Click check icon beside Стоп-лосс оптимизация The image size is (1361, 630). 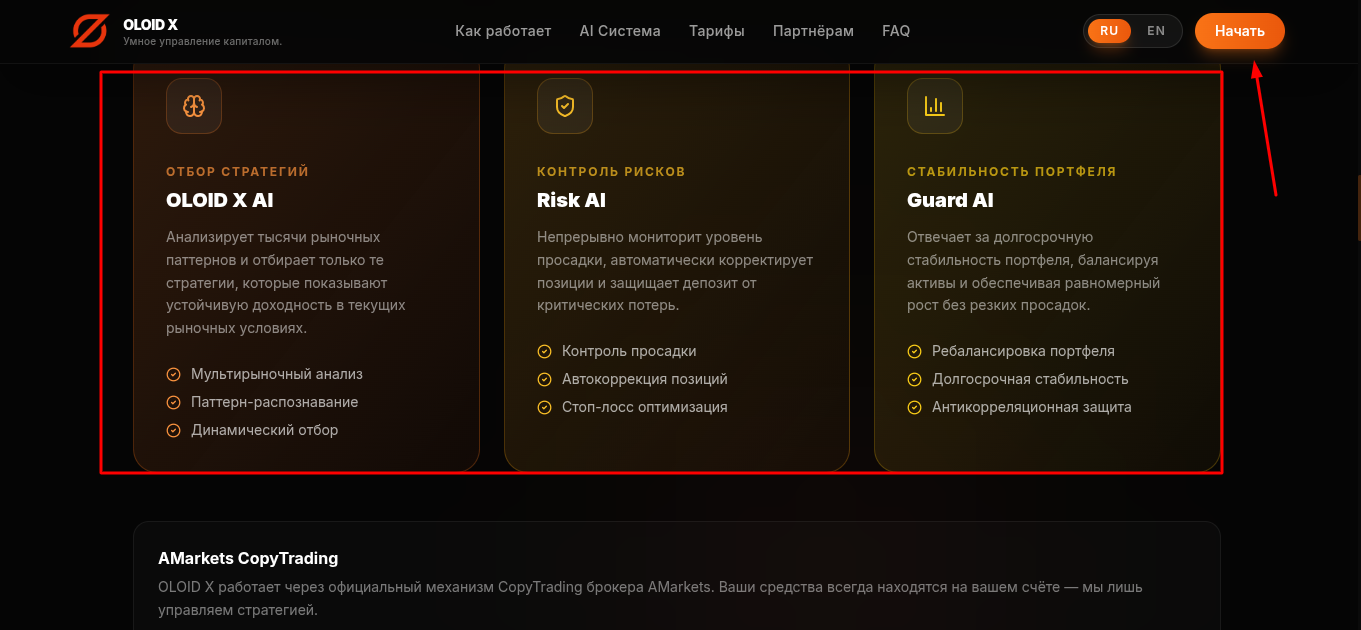pos(544,407)
